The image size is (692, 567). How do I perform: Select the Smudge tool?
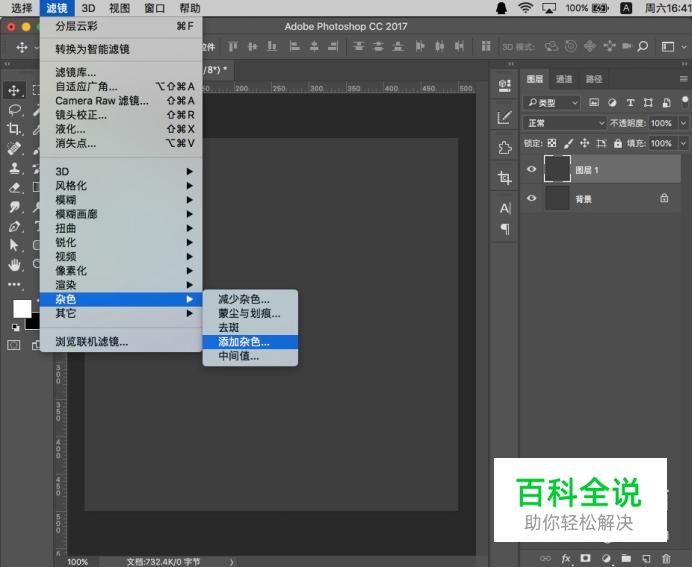pyautogui.click(x=14, y=207)
